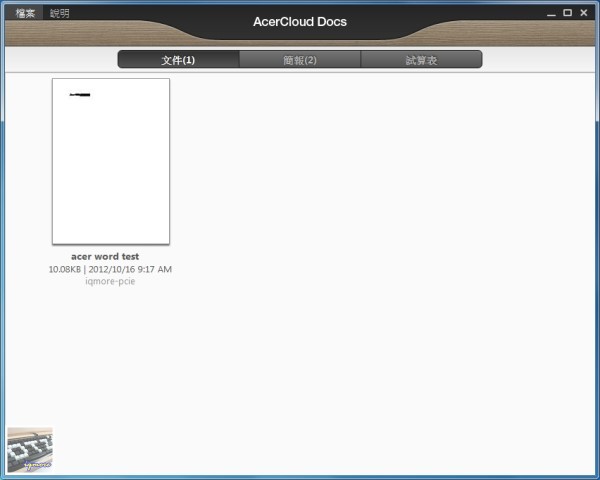Click the 'acer word test' file name
Image resolution: width=600 pixels, height=480 pixels.
click(x=105, y=256)
